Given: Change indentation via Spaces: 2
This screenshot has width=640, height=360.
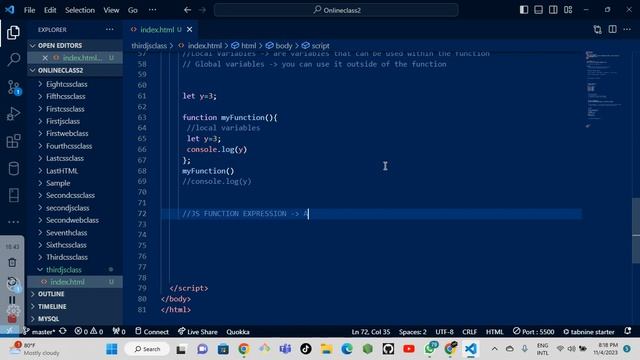Looking at the screenshot, I should 413,332.
